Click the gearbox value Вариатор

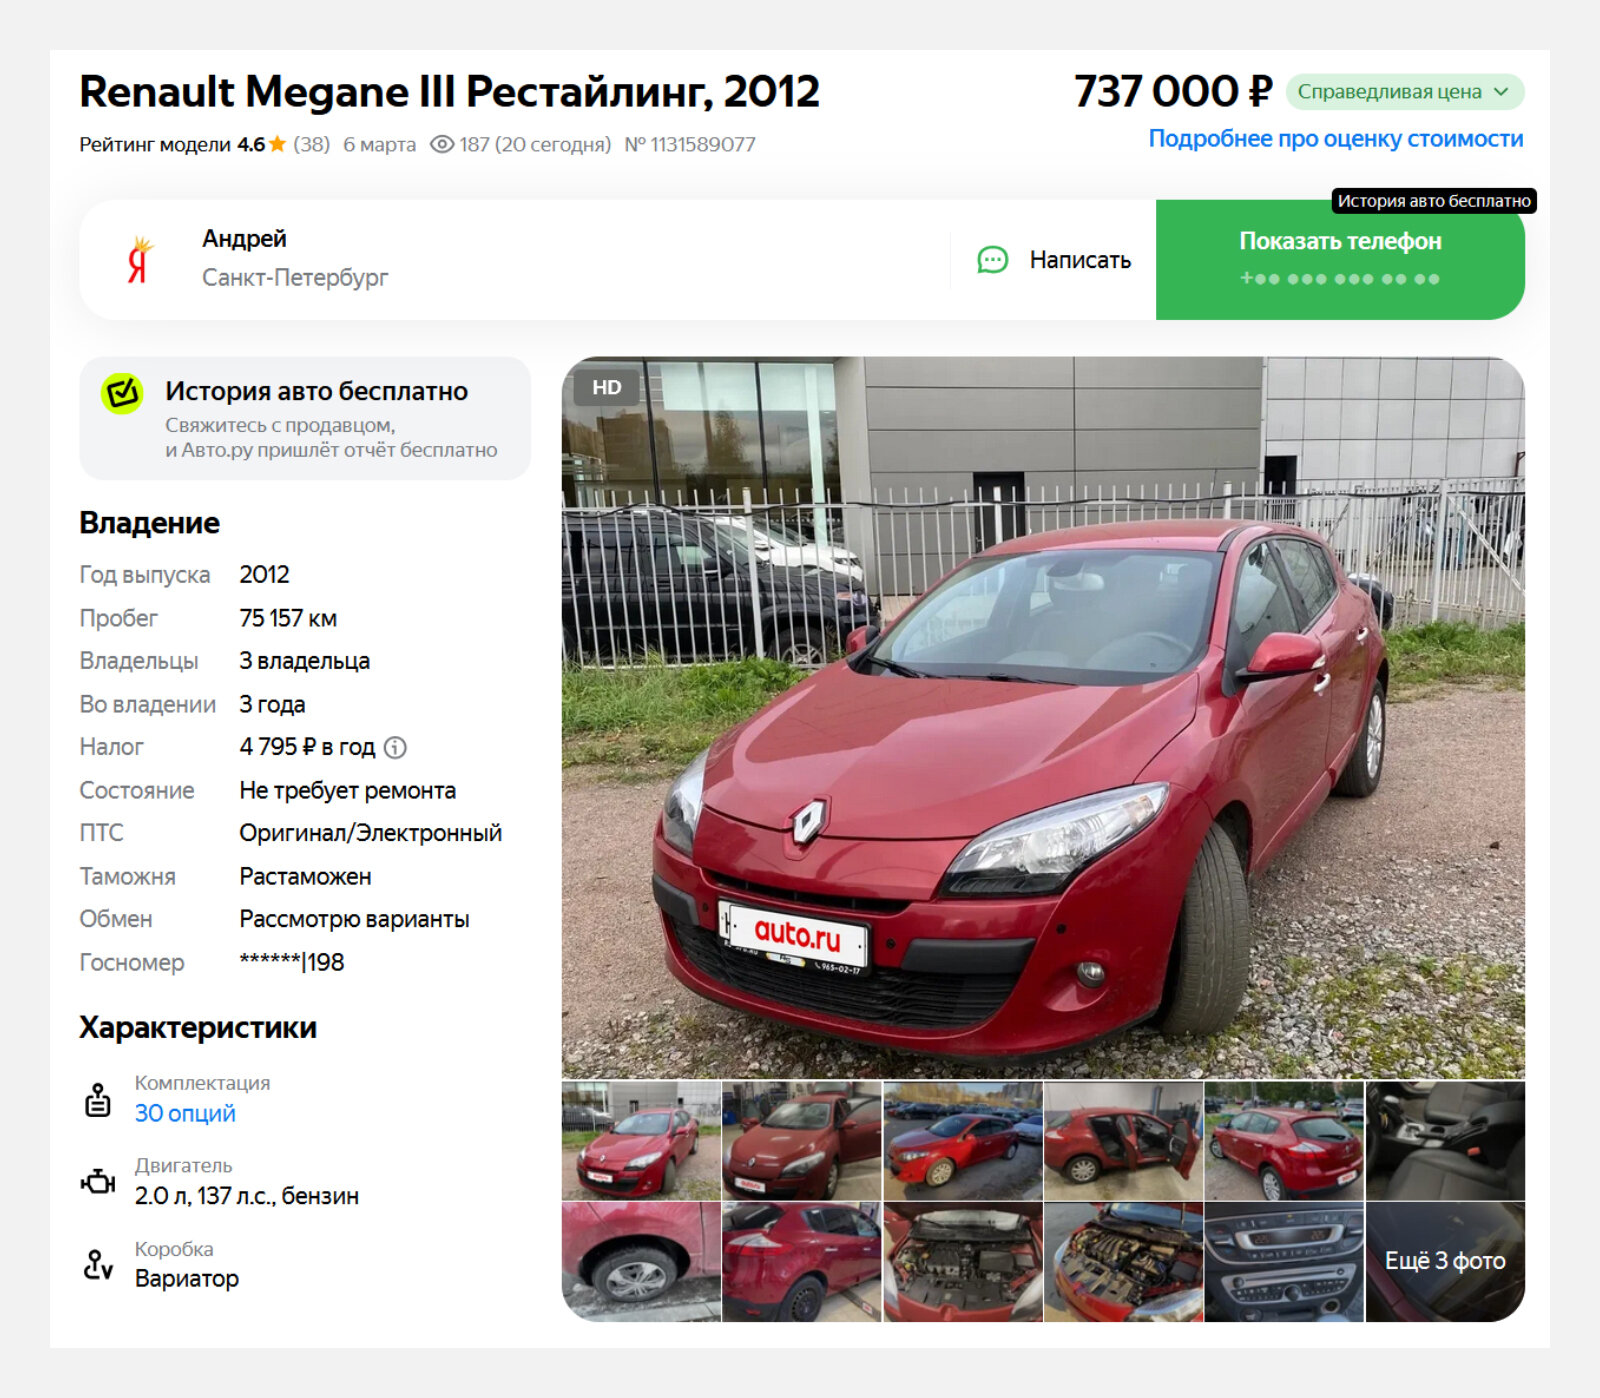[187, 1279]
